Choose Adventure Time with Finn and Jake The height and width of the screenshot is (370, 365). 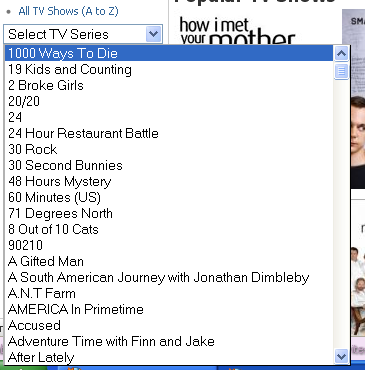point(169,341)
